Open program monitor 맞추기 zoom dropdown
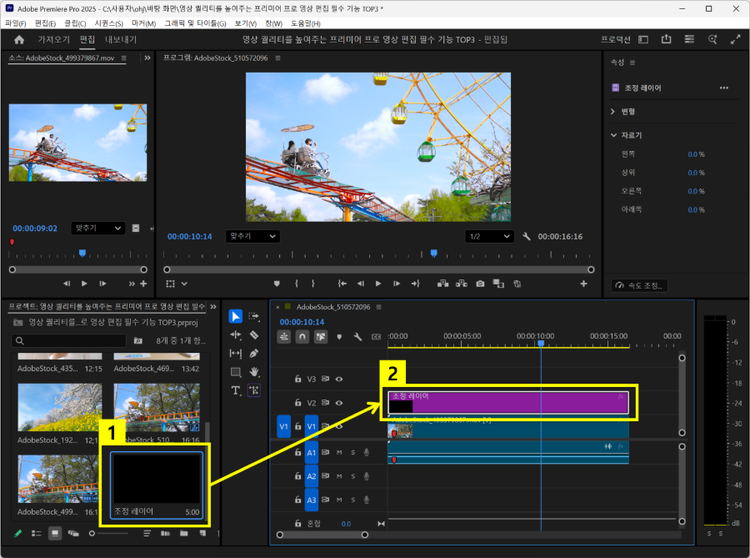Viewport: 750px width, 558px height. [x=252, y=236]
